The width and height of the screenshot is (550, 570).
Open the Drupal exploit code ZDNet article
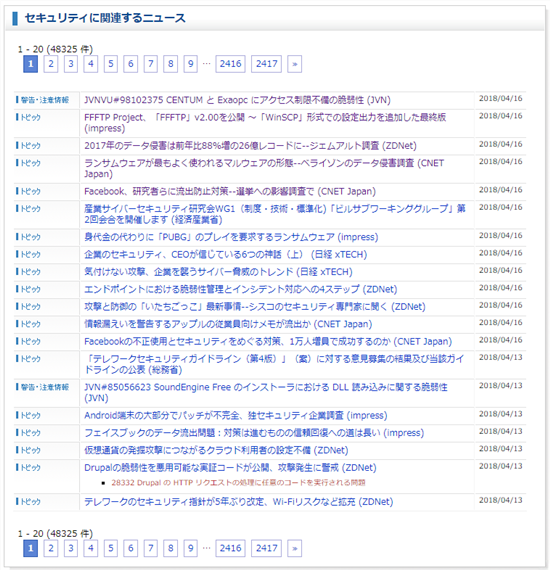(x=230, y=467)
